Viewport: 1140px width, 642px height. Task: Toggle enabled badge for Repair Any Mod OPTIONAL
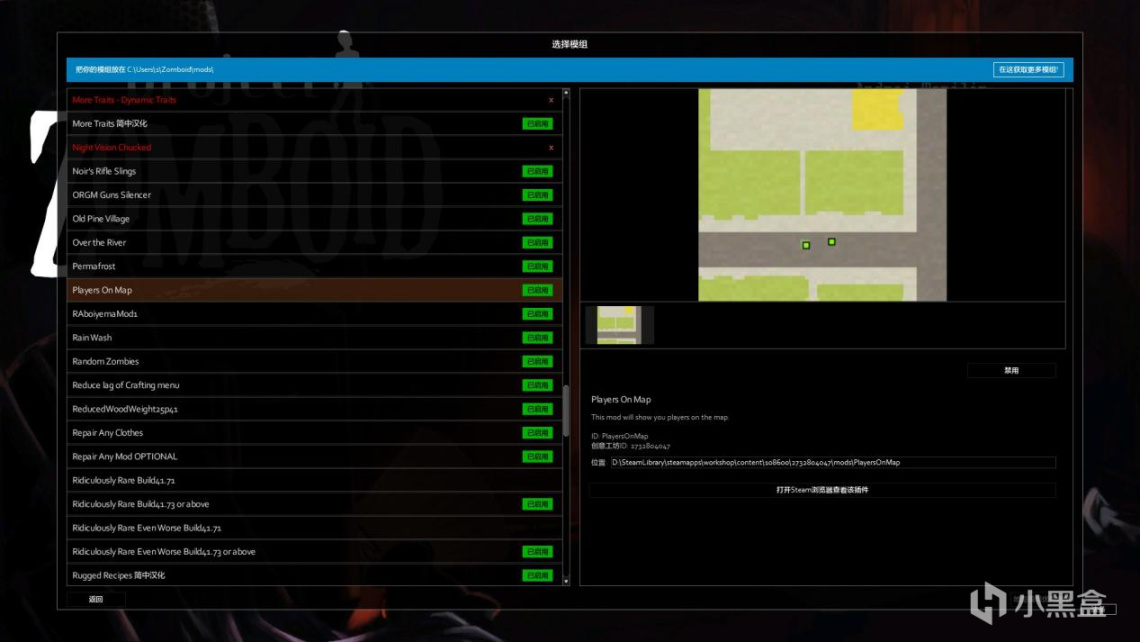click(x=537, y=457)
